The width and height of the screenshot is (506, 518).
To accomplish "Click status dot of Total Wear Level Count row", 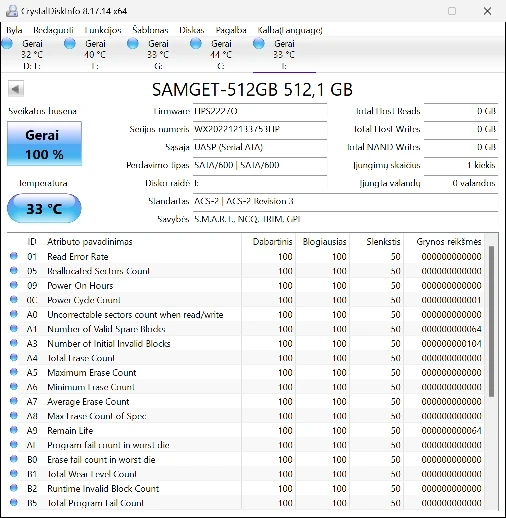I will [x=14, y=473].
